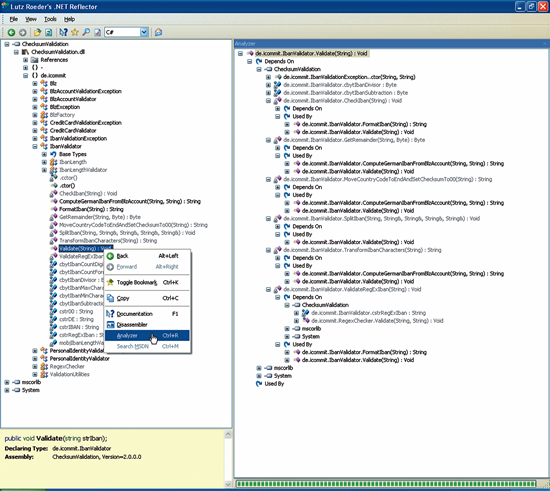Click 'CheckSumValidation, Version=2.0.0.0' assembly text
This screenshot has width=550, height=491.
97,457
